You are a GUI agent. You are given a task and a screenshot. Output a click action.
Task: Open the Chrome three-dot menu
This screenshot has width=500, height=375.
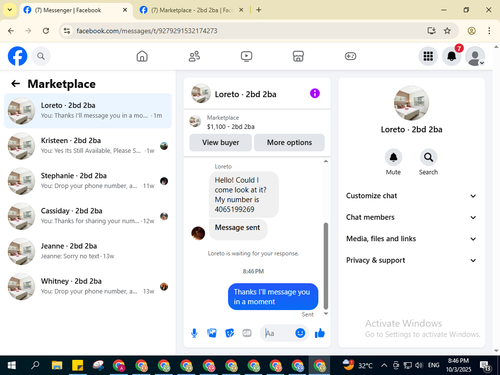click(x=489, y=31)
